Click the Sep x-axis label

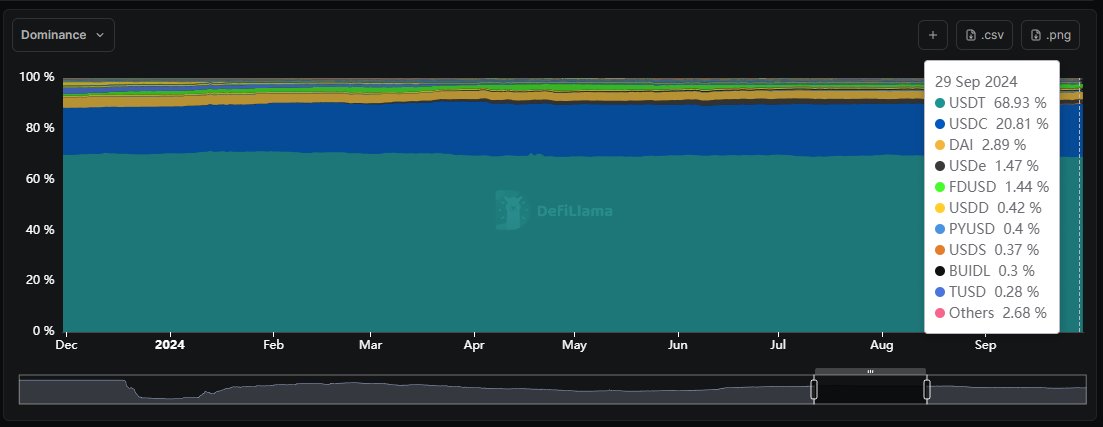pyautogui.click(x=986, y=345)
